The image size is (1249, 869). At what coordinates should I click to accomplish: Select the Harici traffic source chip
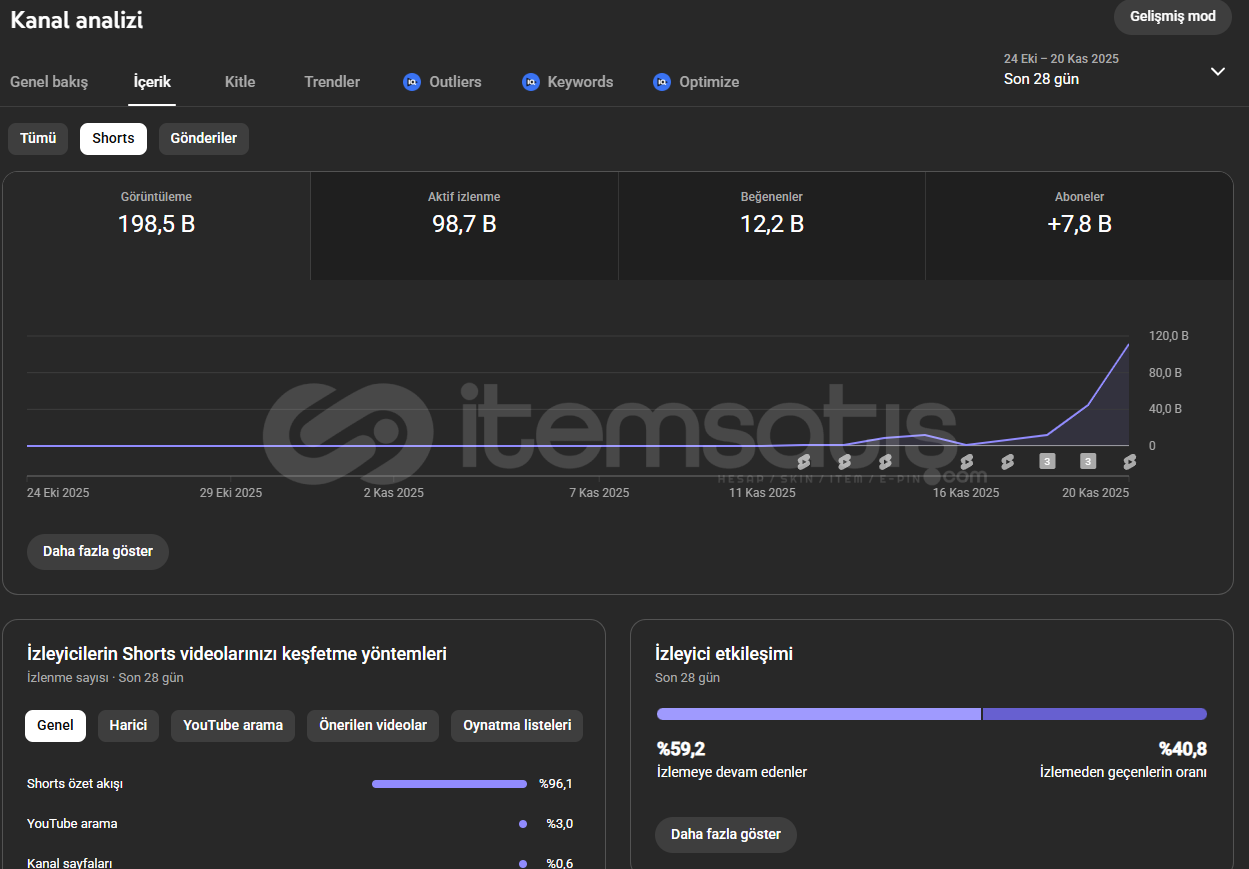tap(128, 726)
